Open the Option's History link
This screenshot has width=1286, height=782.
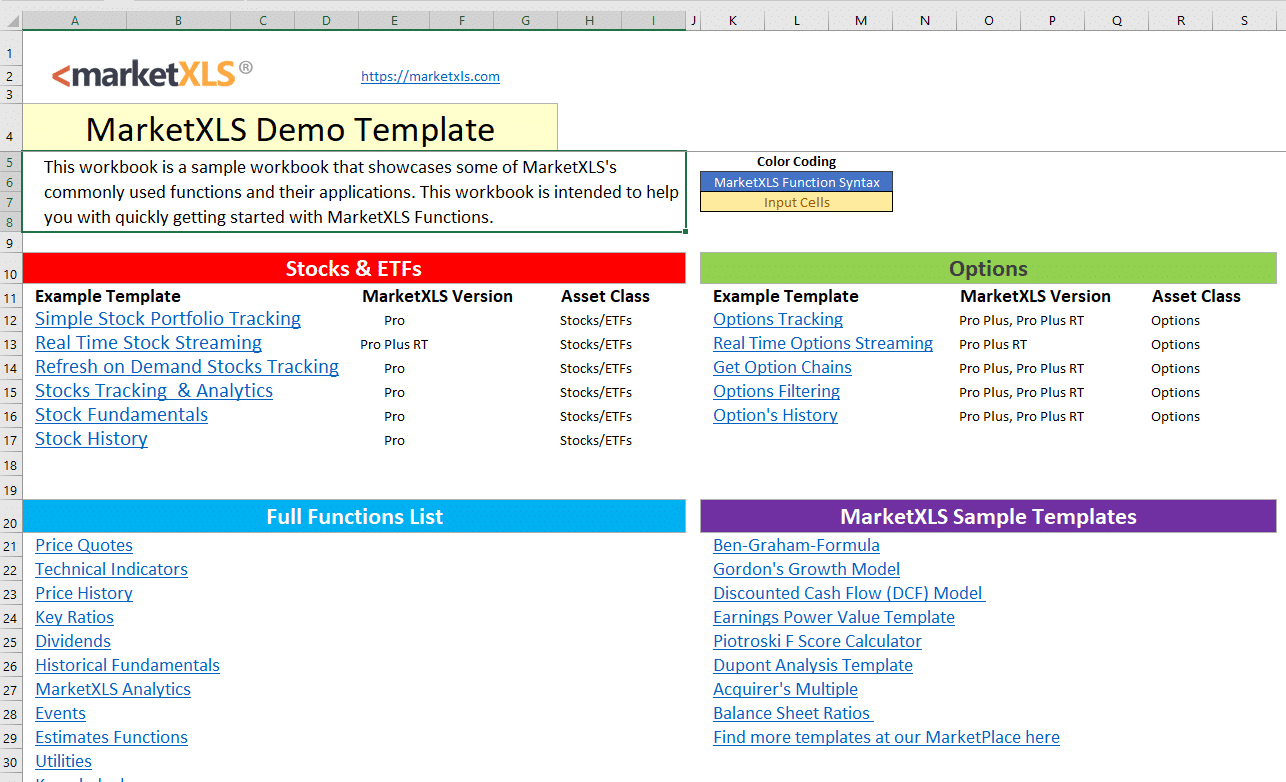click(x=775, y=415)
